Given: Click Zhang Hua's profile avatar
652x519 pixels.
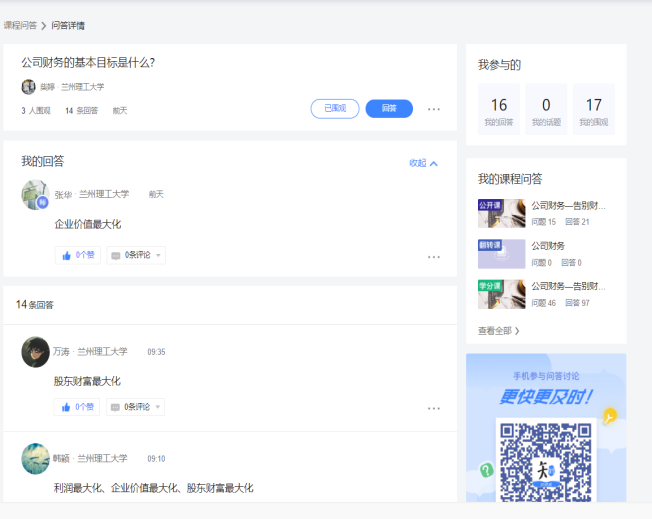Looking at the screenshot, I should (35, 194).
